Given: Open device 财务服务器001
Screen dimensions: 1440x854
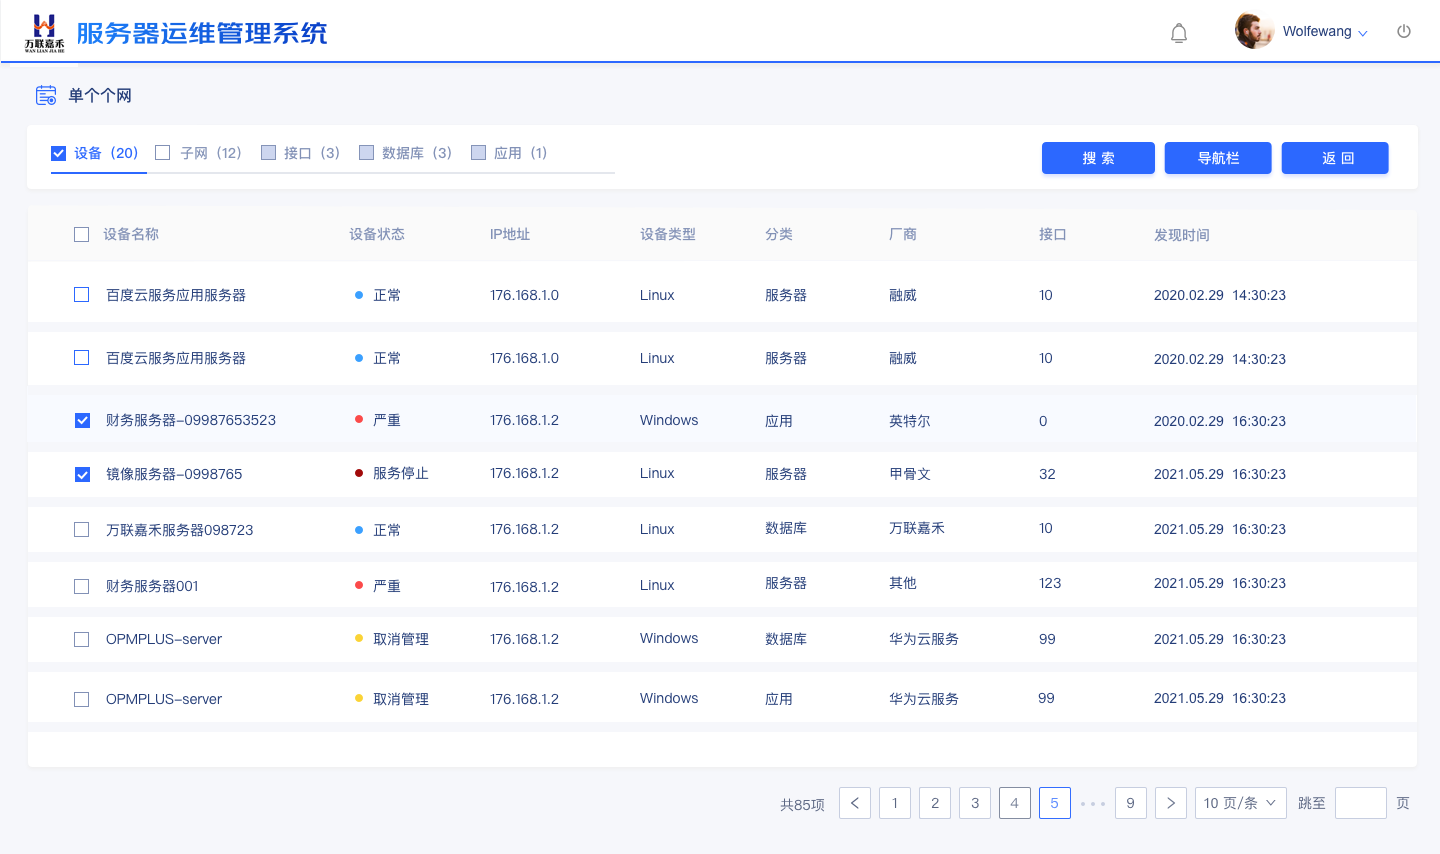Looking at the screenshot, I should [x=152, y=586].
